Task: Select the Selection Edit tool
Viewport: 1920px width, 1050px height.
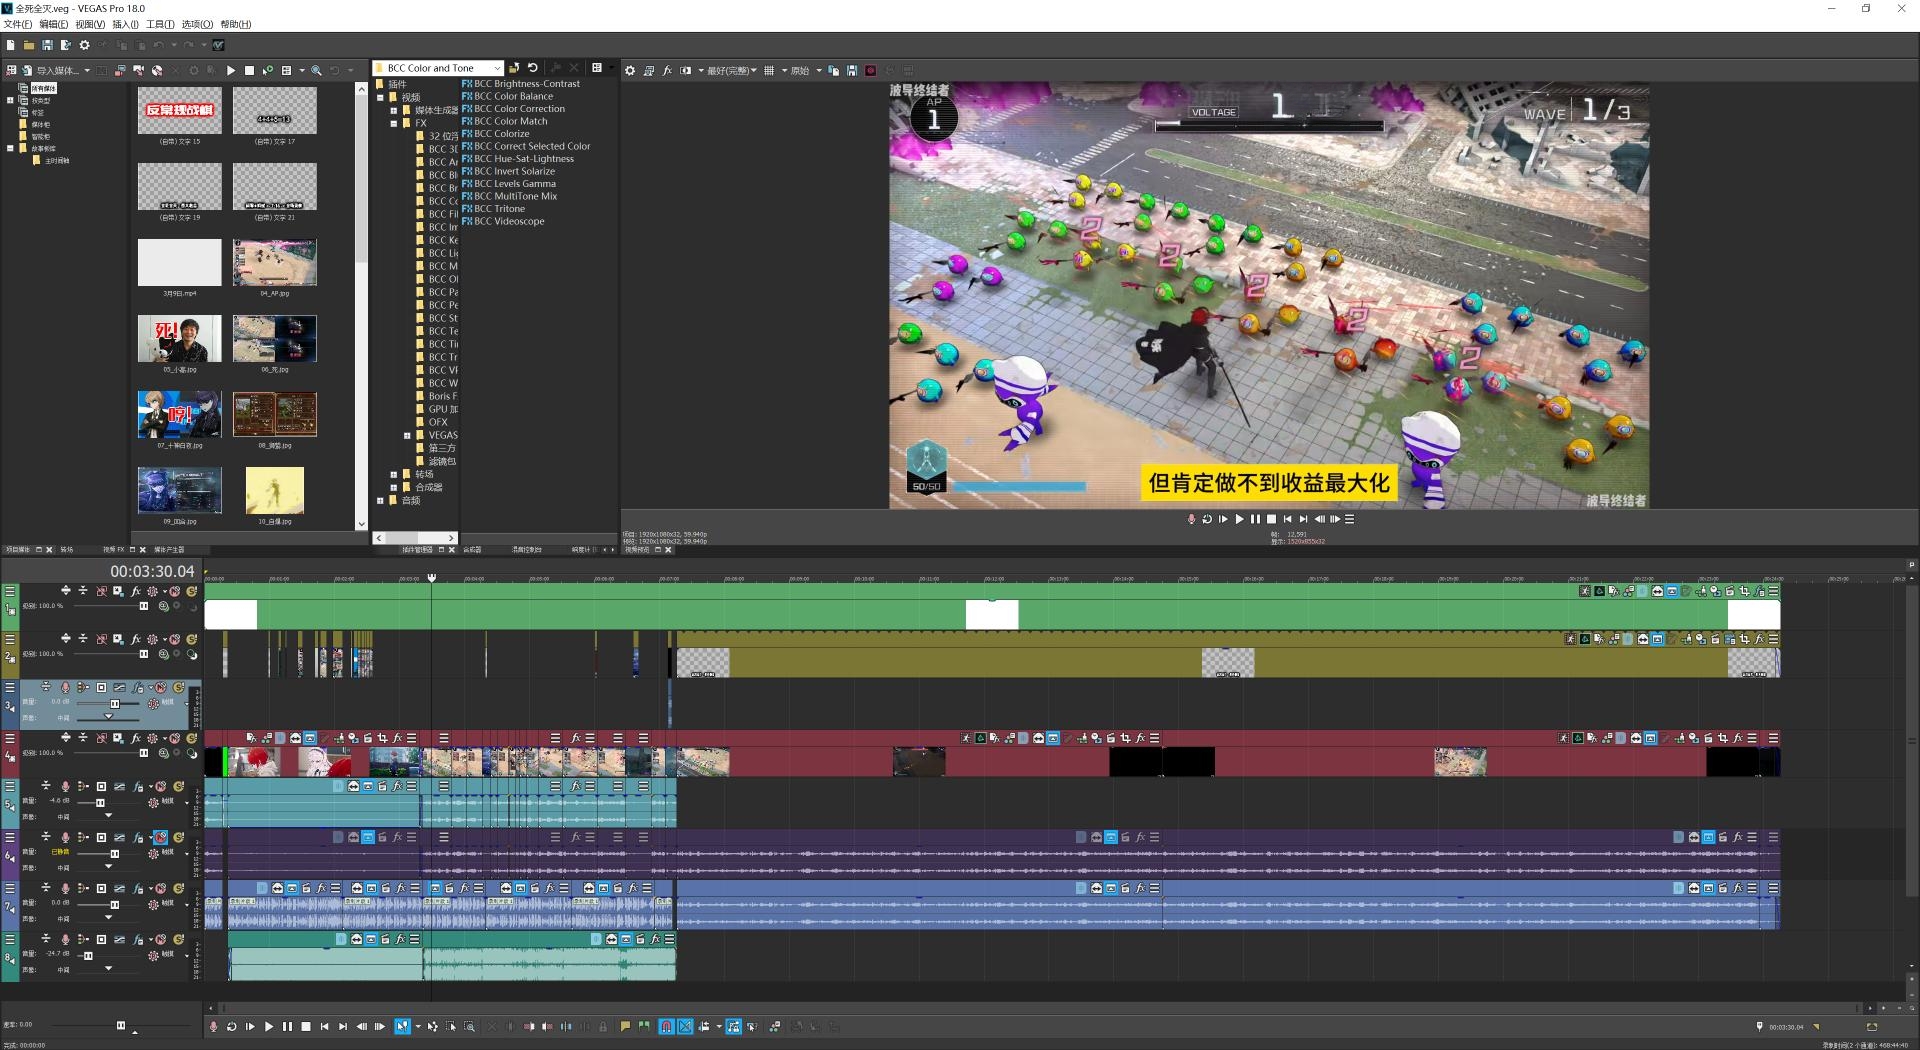Action: coord(451,1026)
